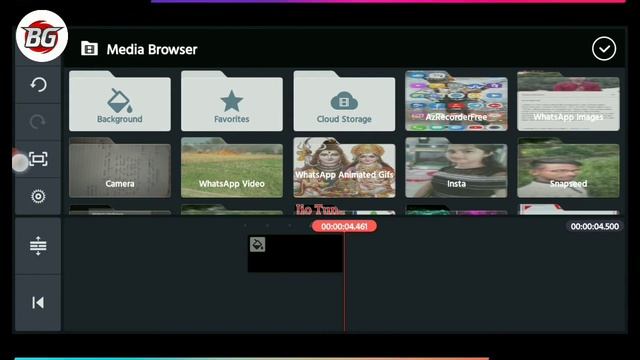Image resolution: width=640 pixels, height=360 pixels.
Task: Open the project settings gear icon
Action: click(x=38, y=196)
